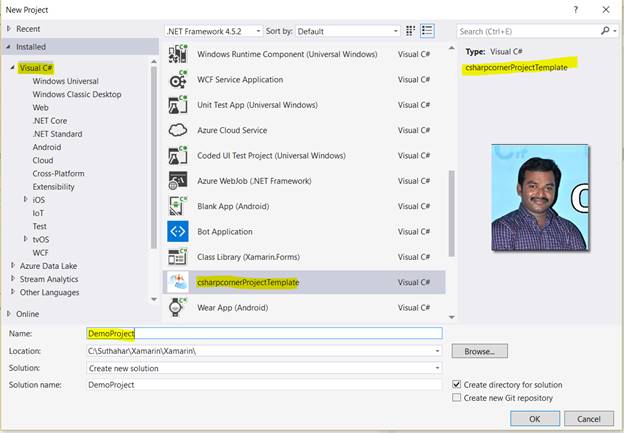Enable Create new Git repository checkbox
The width and height of the screenshot is (624, 433).
pos(456,398)
